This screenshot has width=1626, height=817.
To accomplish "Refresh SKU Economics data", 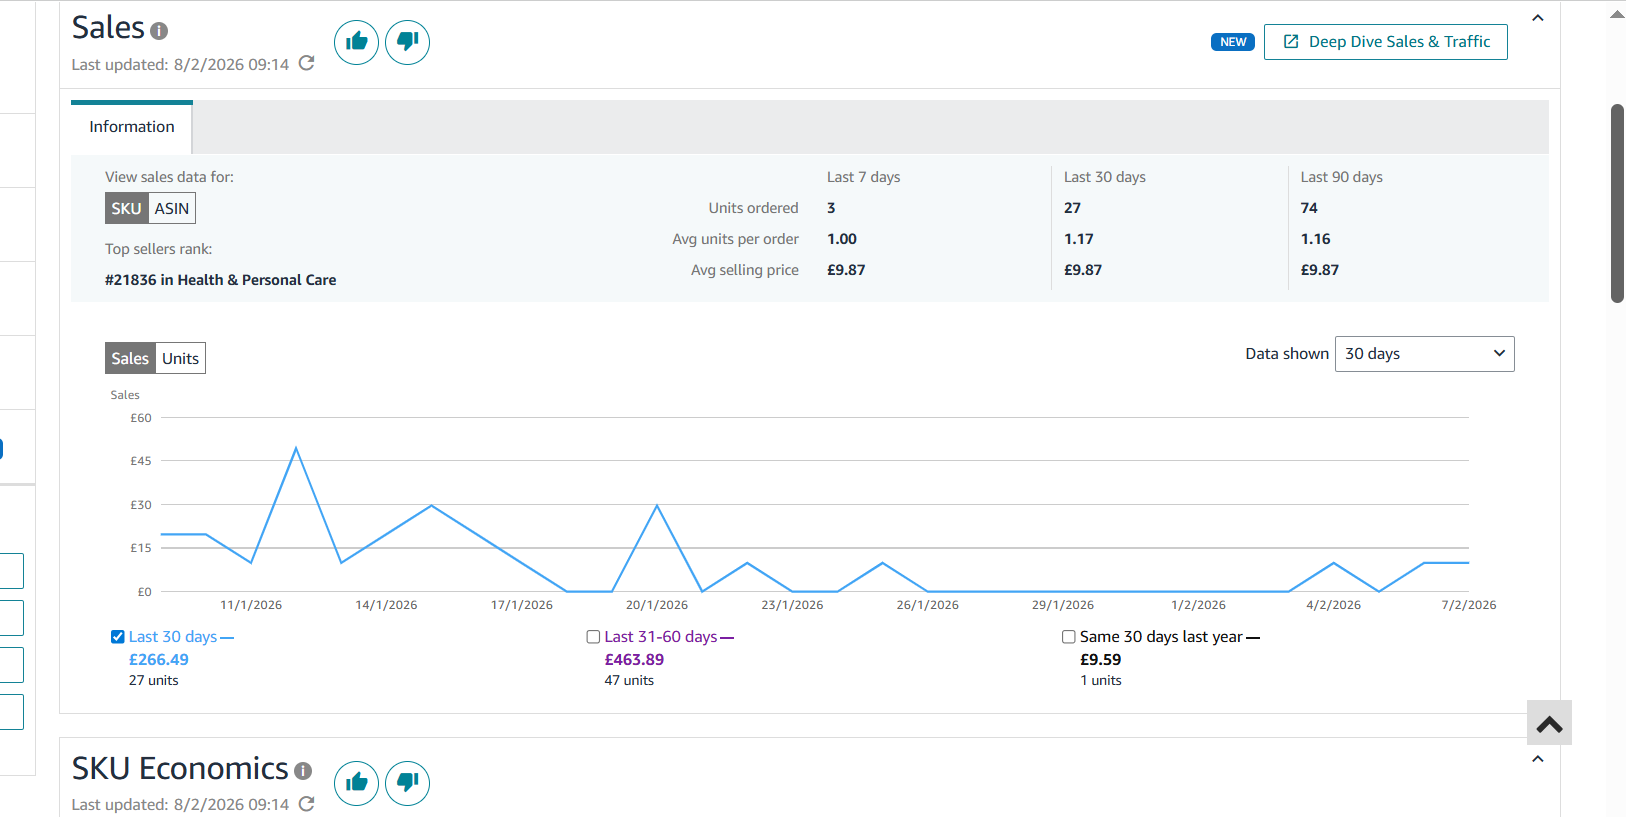I will [x=307, y=804].
